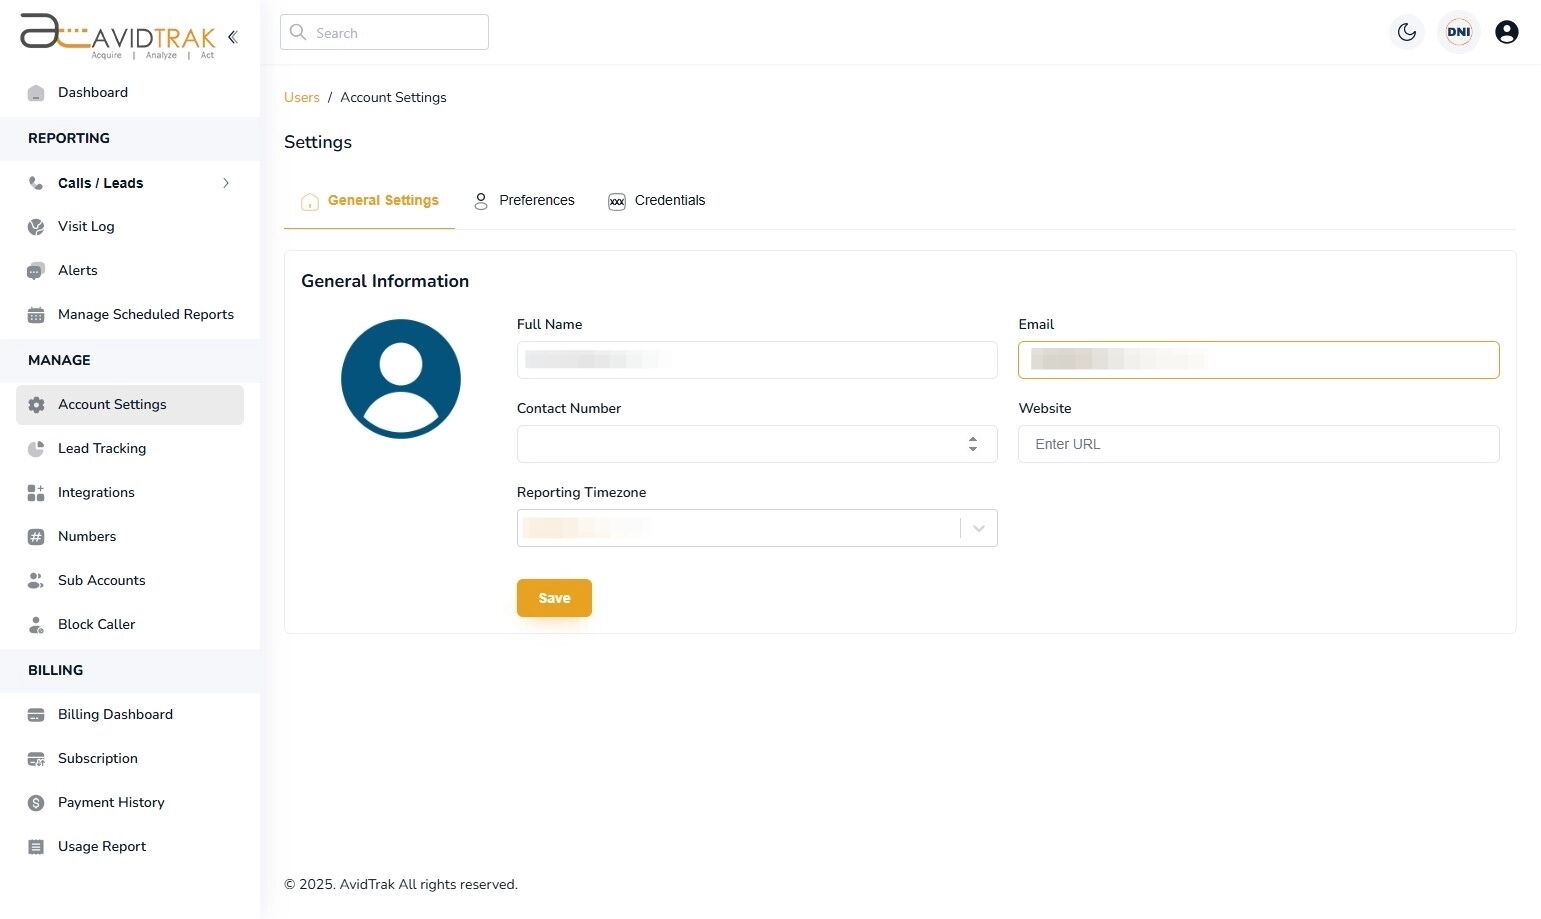Image resolution: width=1541 pixels, height=919 pixels.
Task: Expand the Calls / Leads submenu
Action: (x=226, y=183)
